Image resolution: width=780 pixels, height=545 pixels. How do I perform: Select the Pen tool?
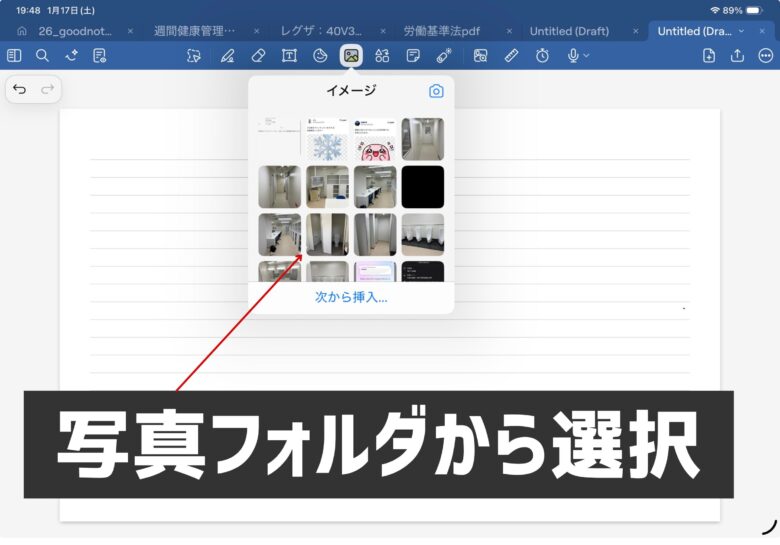227,56
